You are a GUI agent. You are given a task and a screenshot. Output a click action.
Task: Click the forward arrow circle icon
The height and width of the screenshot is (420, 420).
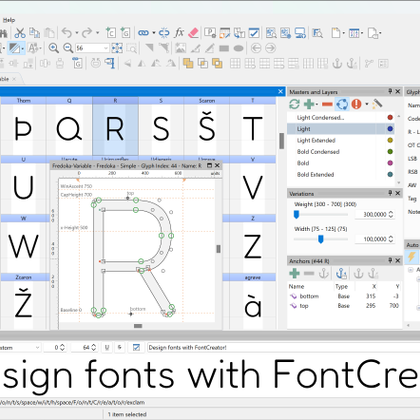271,48
